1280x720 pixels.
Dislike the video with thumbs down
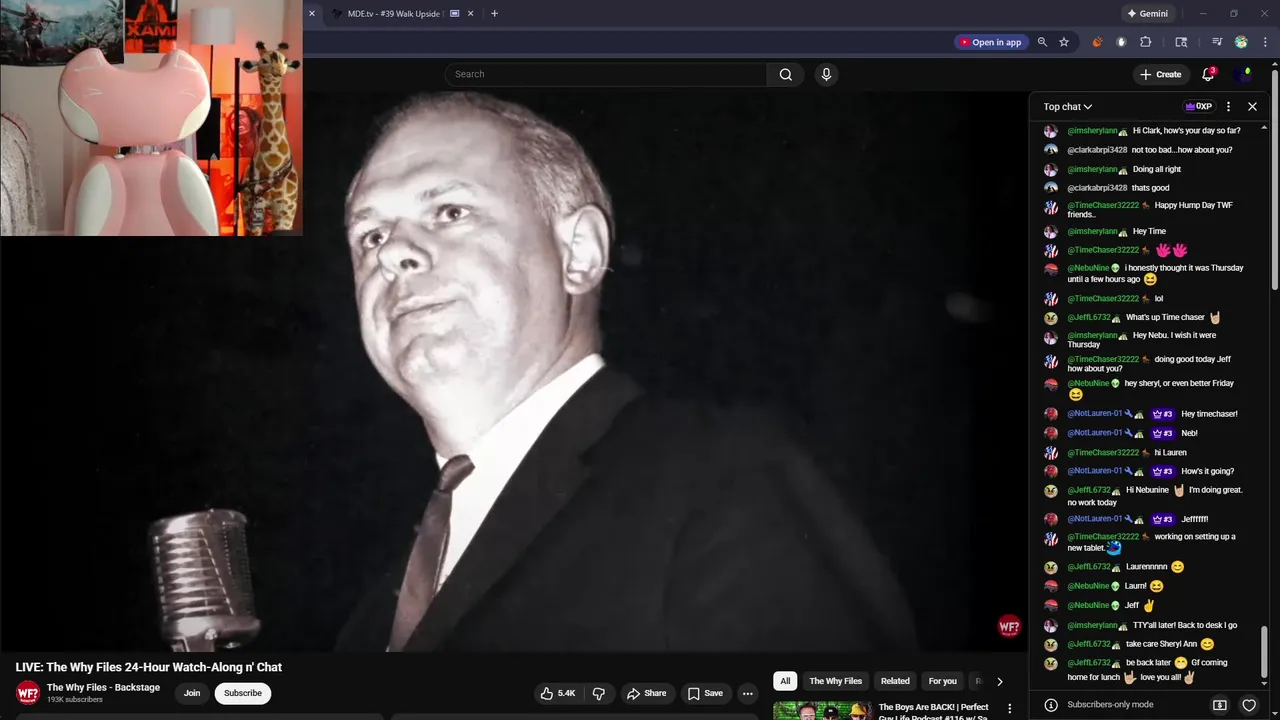click(x=599, y=693)
